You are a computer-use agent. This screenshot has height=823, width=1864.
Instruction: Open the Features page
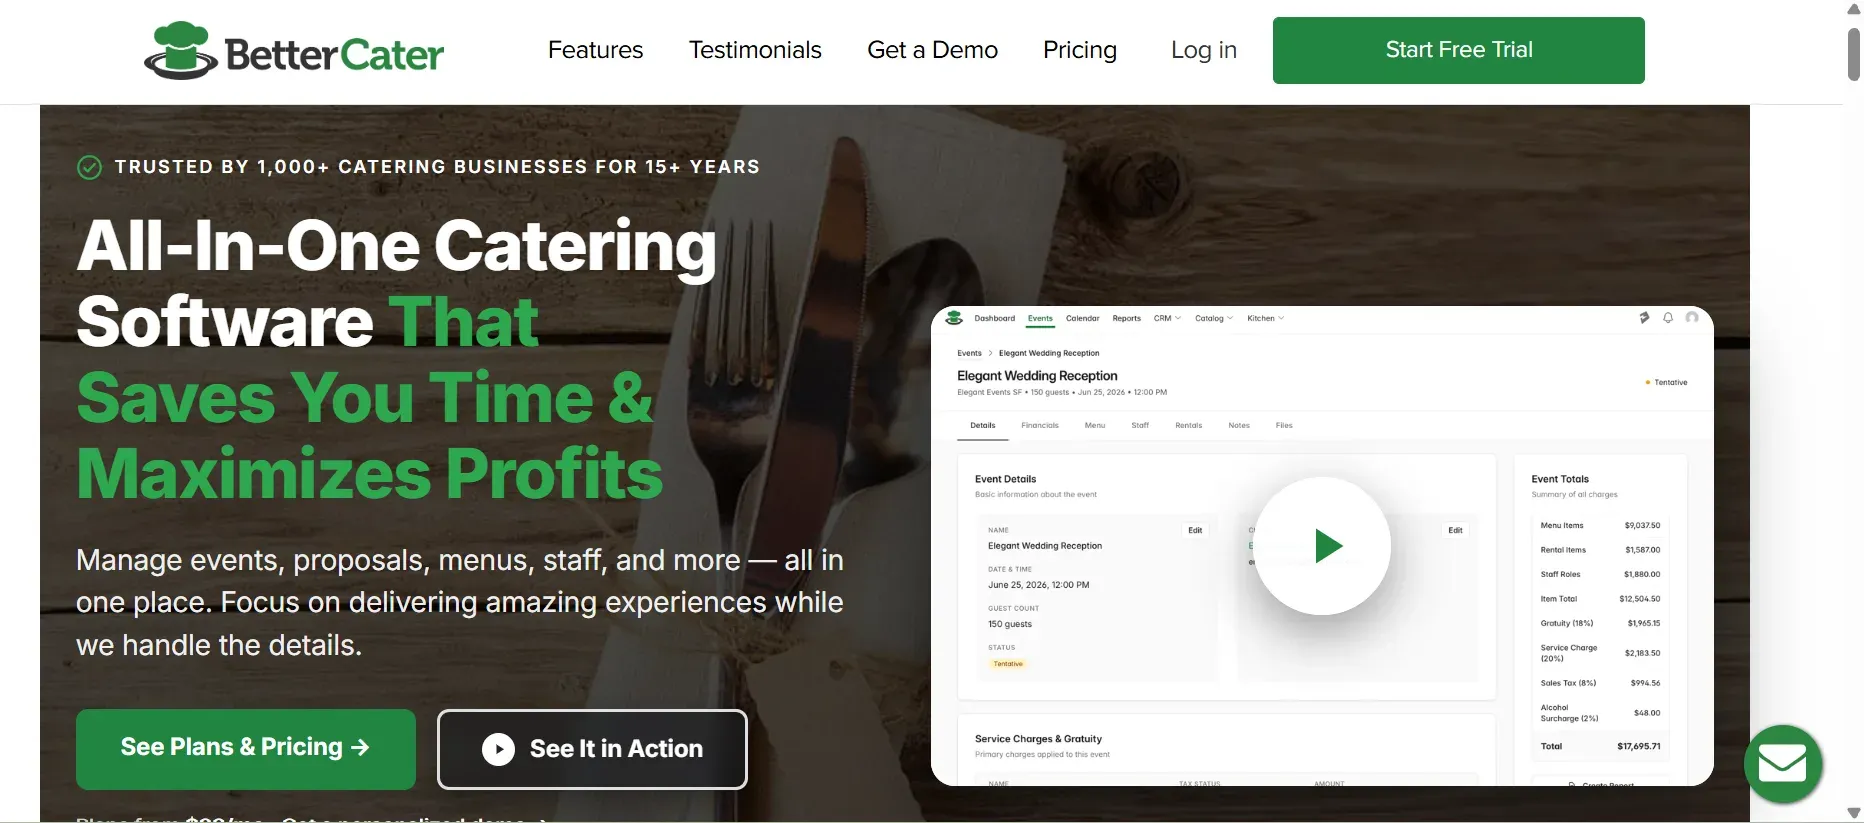click(595, 50)
